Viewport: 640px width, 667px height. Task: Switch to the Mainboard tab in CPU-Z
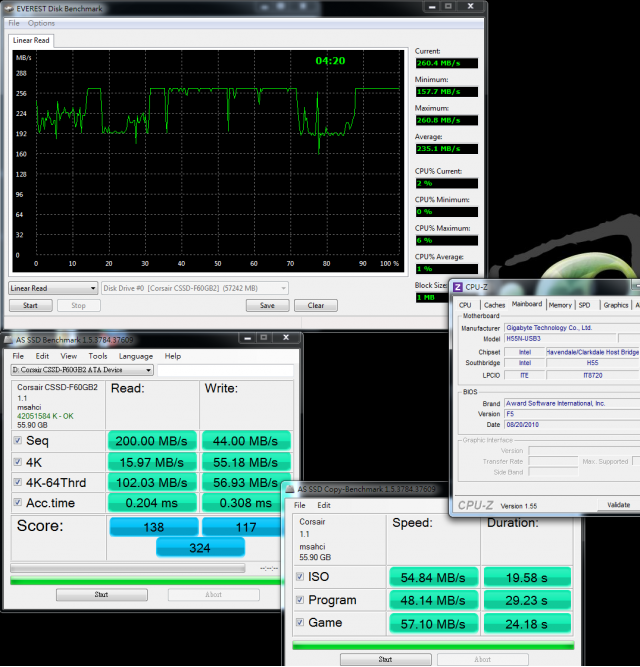coord(527,304)
